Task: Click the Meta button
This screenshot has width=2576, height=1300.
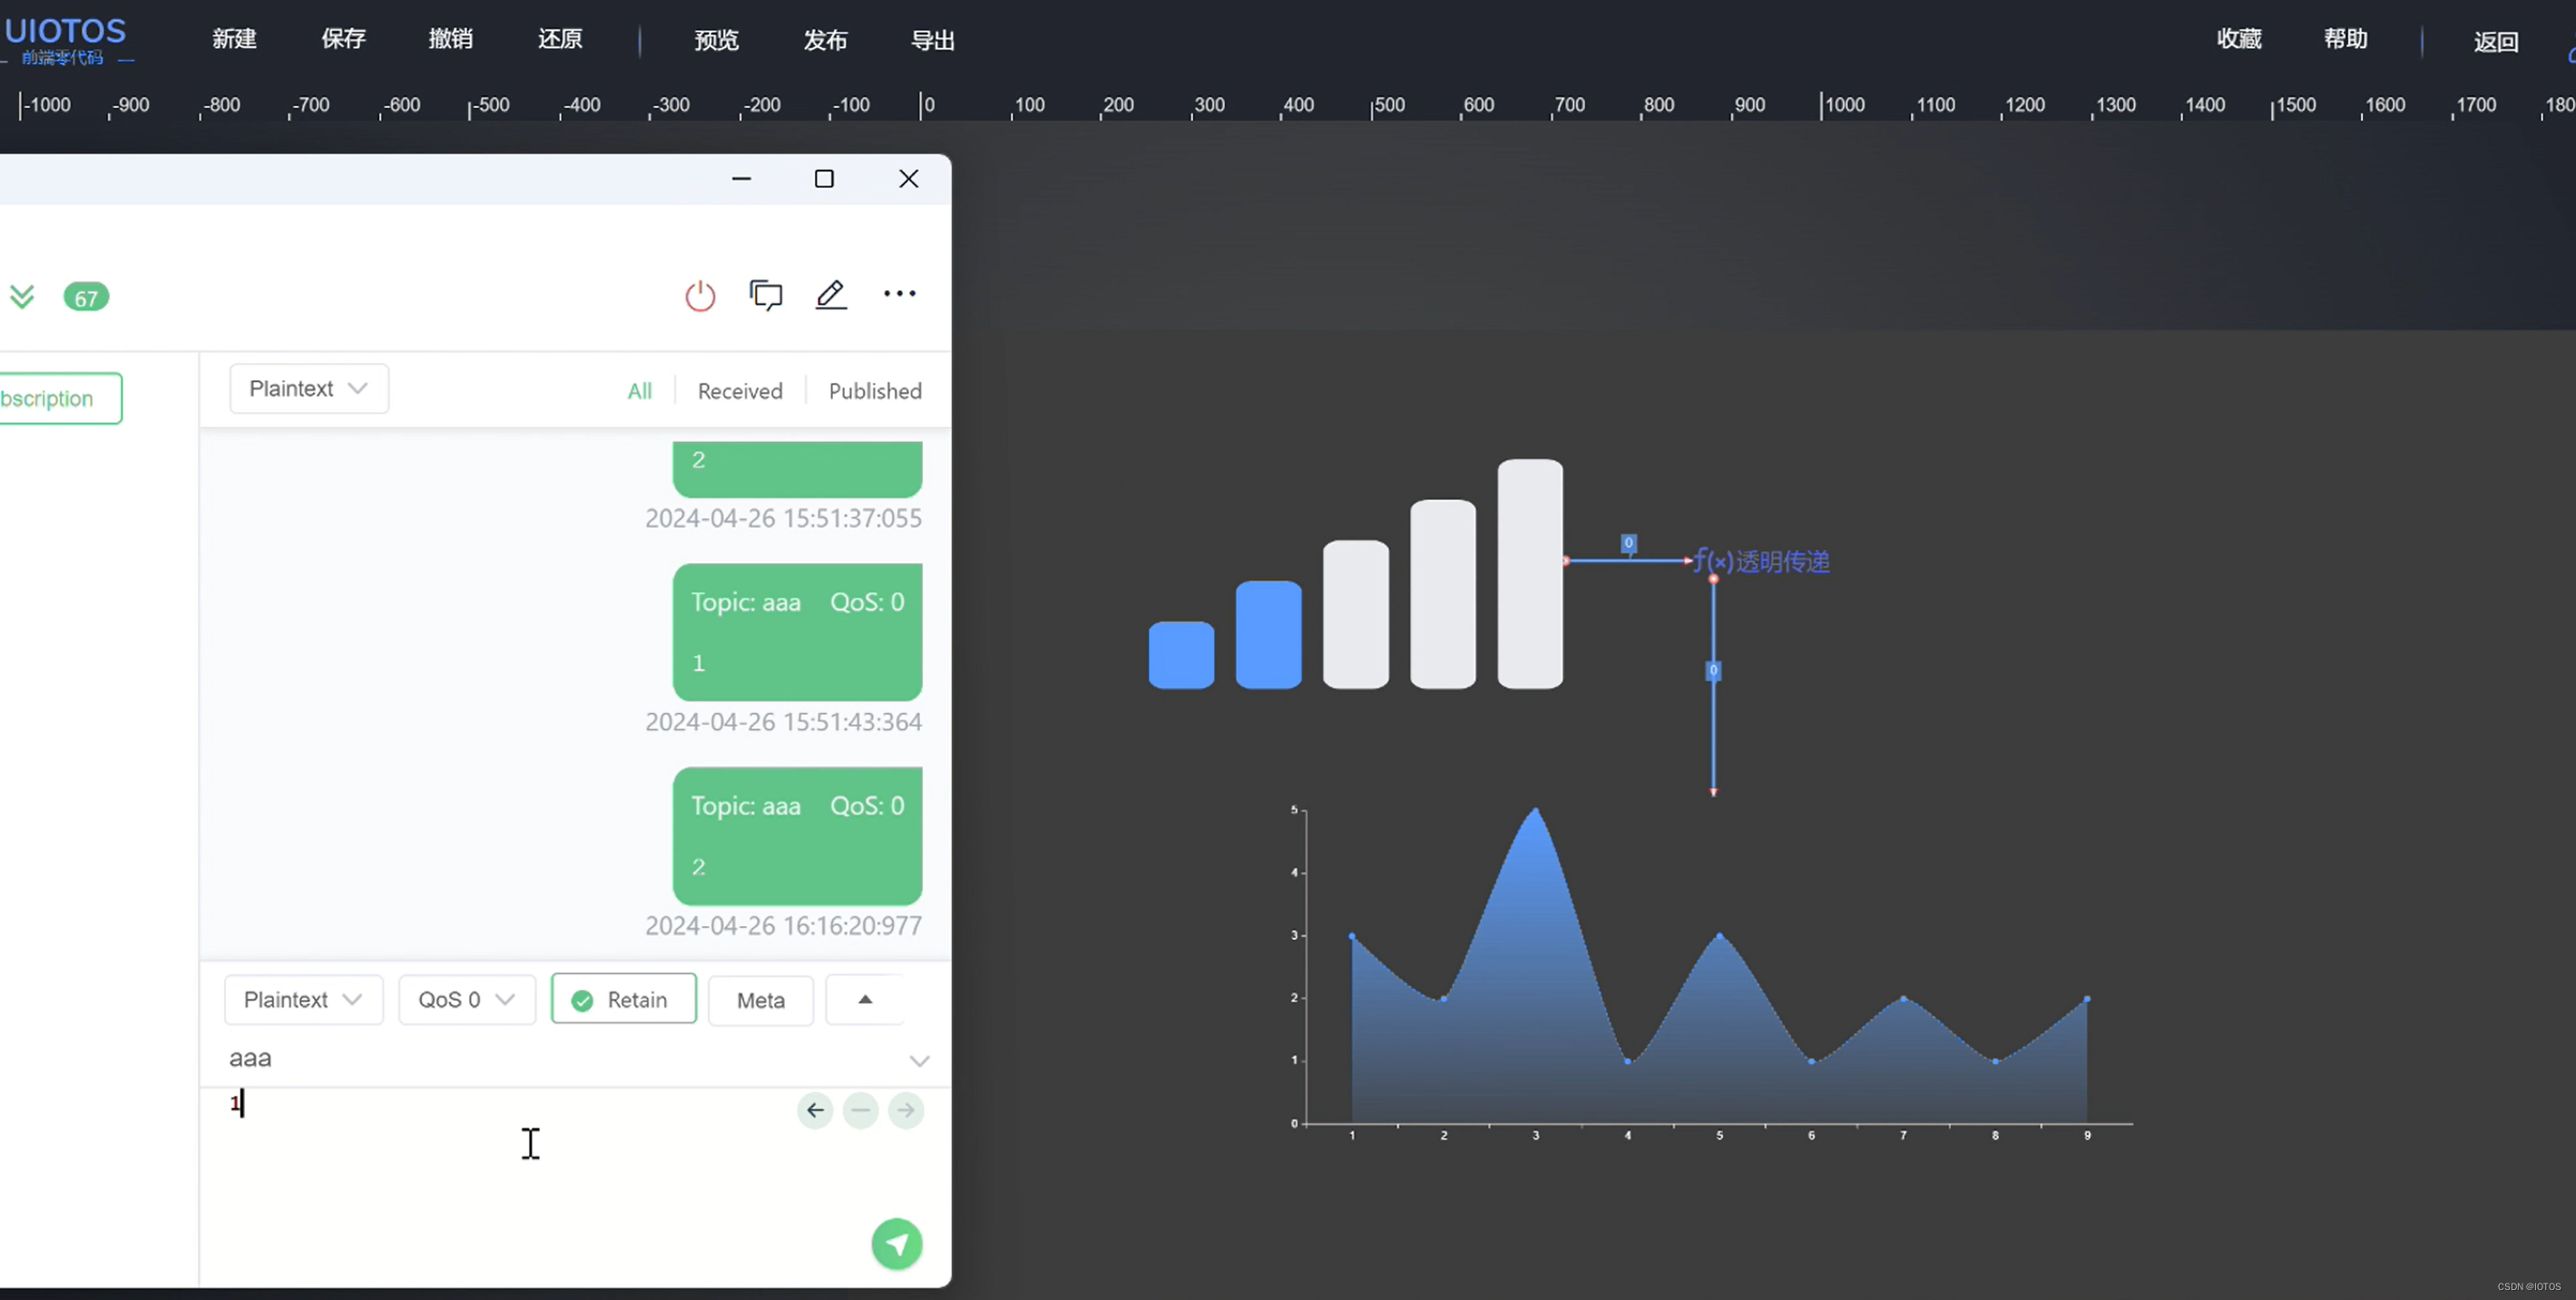Action: point(761,998)
